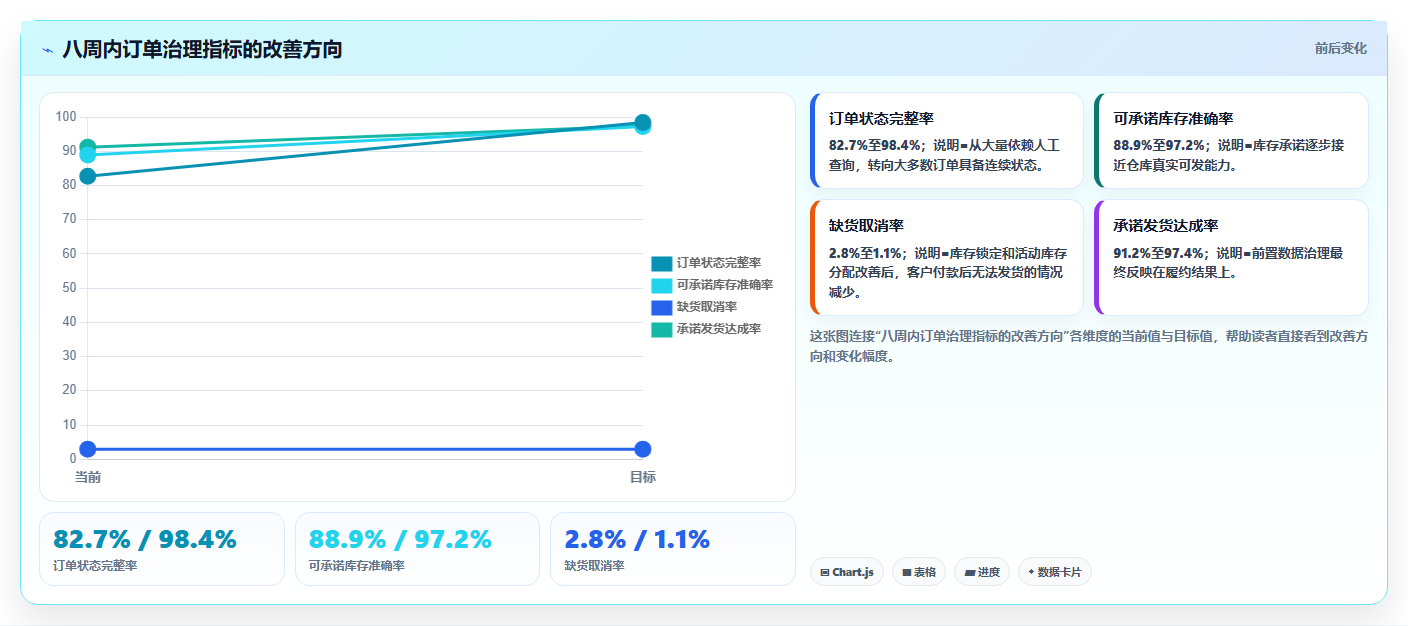1408x626 pixels.
Task: Click the text 91.2%至97.4% in the description card
Action: (x=1159, y=253)
